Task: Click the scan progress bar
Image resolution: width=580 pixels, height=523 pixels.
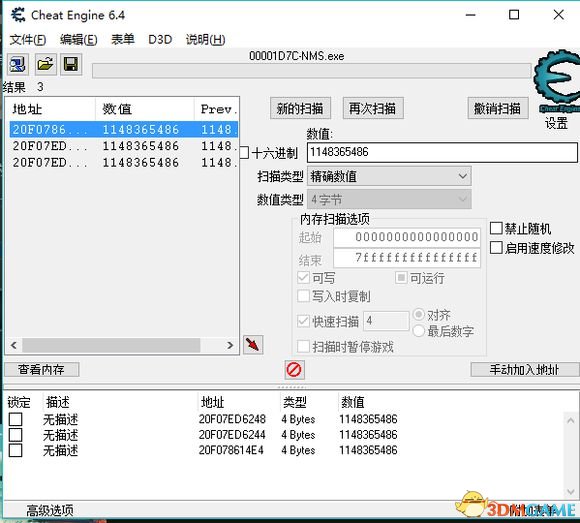Action: click(311, 71)
